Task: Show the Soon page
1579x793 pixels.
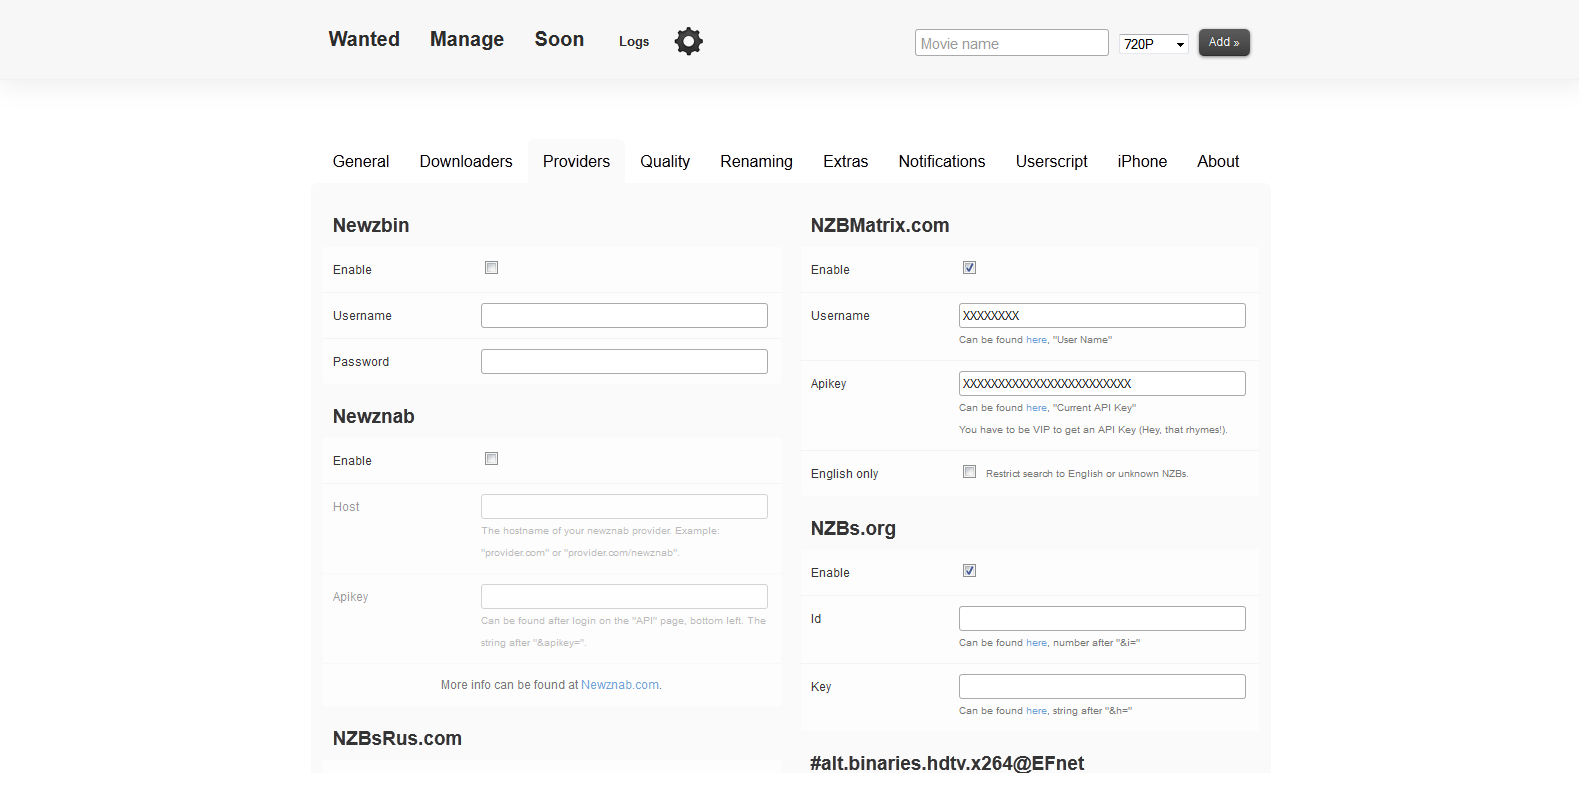Action: (x=559, y=39)
